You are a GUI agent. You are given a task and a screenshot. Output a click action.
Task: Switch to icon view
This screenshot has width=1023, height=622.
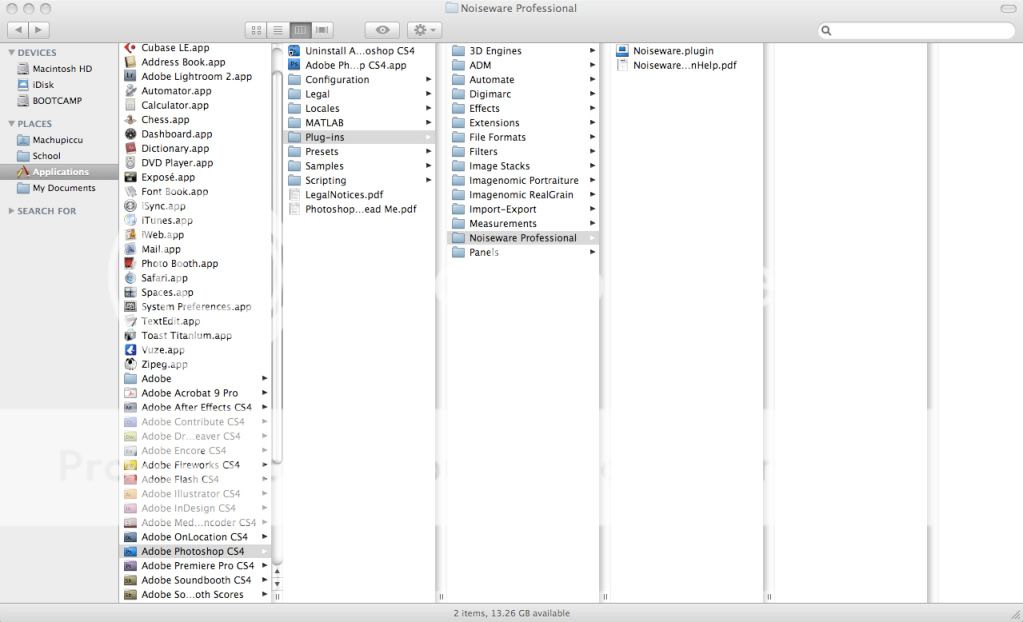click(256, 30)
